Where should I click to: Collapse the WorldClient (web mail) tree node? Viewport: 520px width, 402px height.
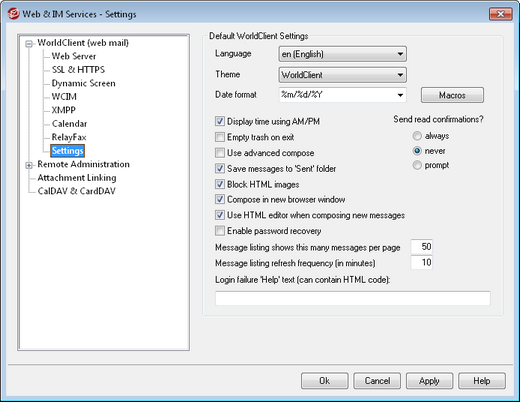coord(29,44)
